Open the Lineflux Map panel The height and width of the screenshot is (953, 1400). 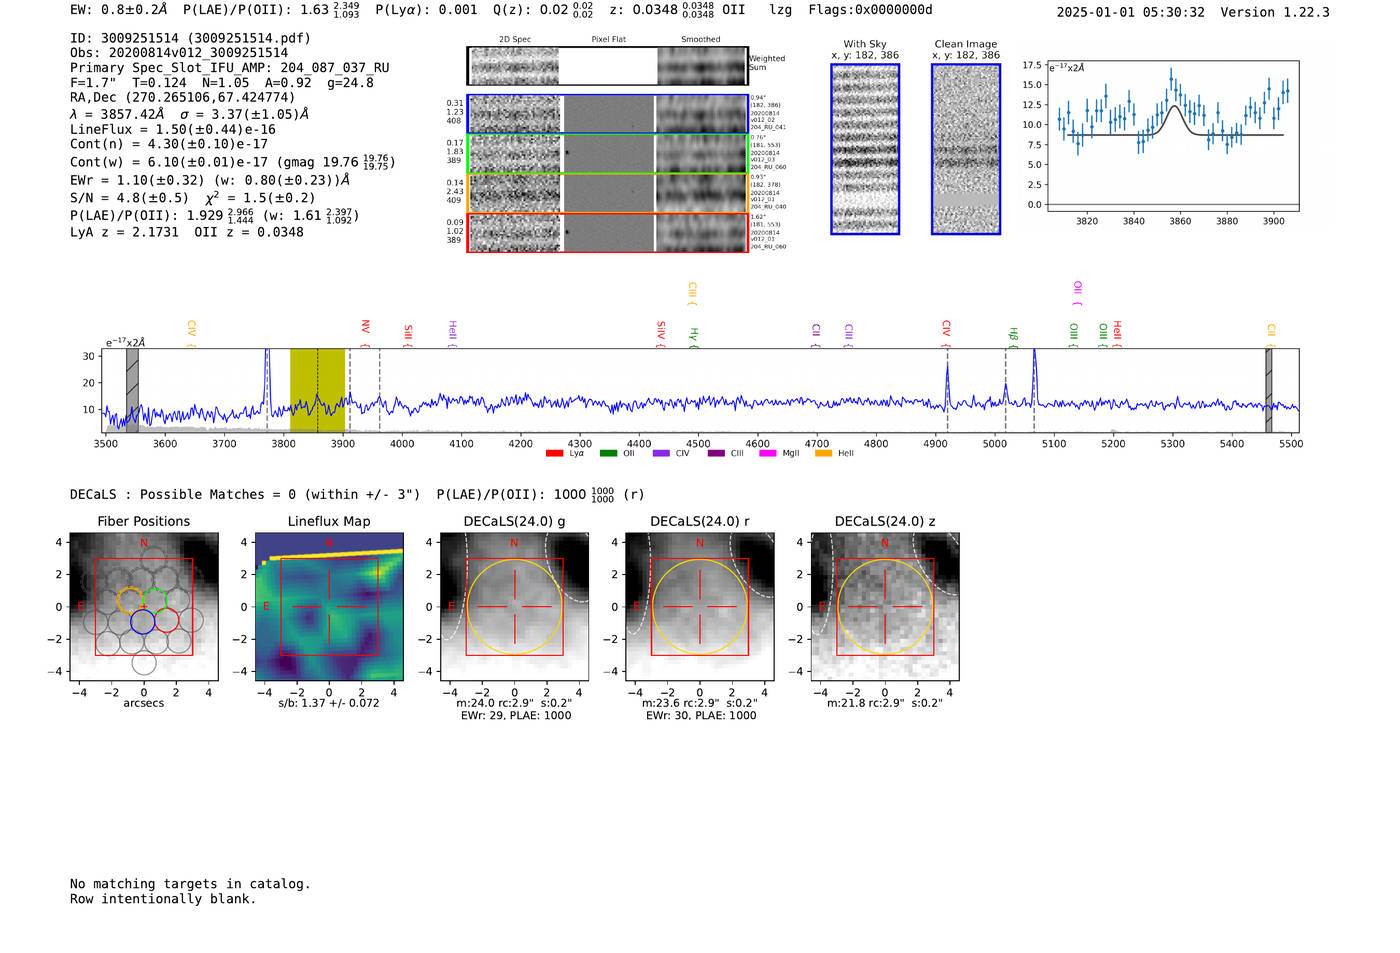[329, 607]
